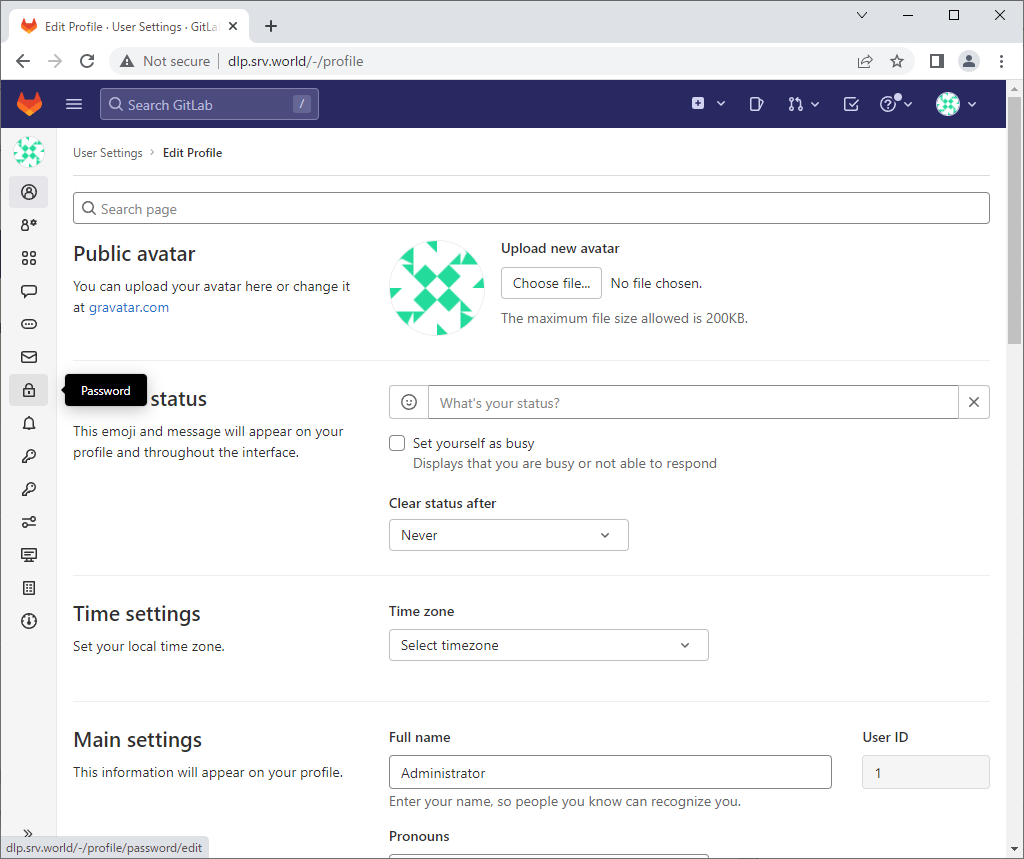Expand the avatar menu in the top bar
The height and width of the screenshot is (859, 1024).
coord(955,103)
